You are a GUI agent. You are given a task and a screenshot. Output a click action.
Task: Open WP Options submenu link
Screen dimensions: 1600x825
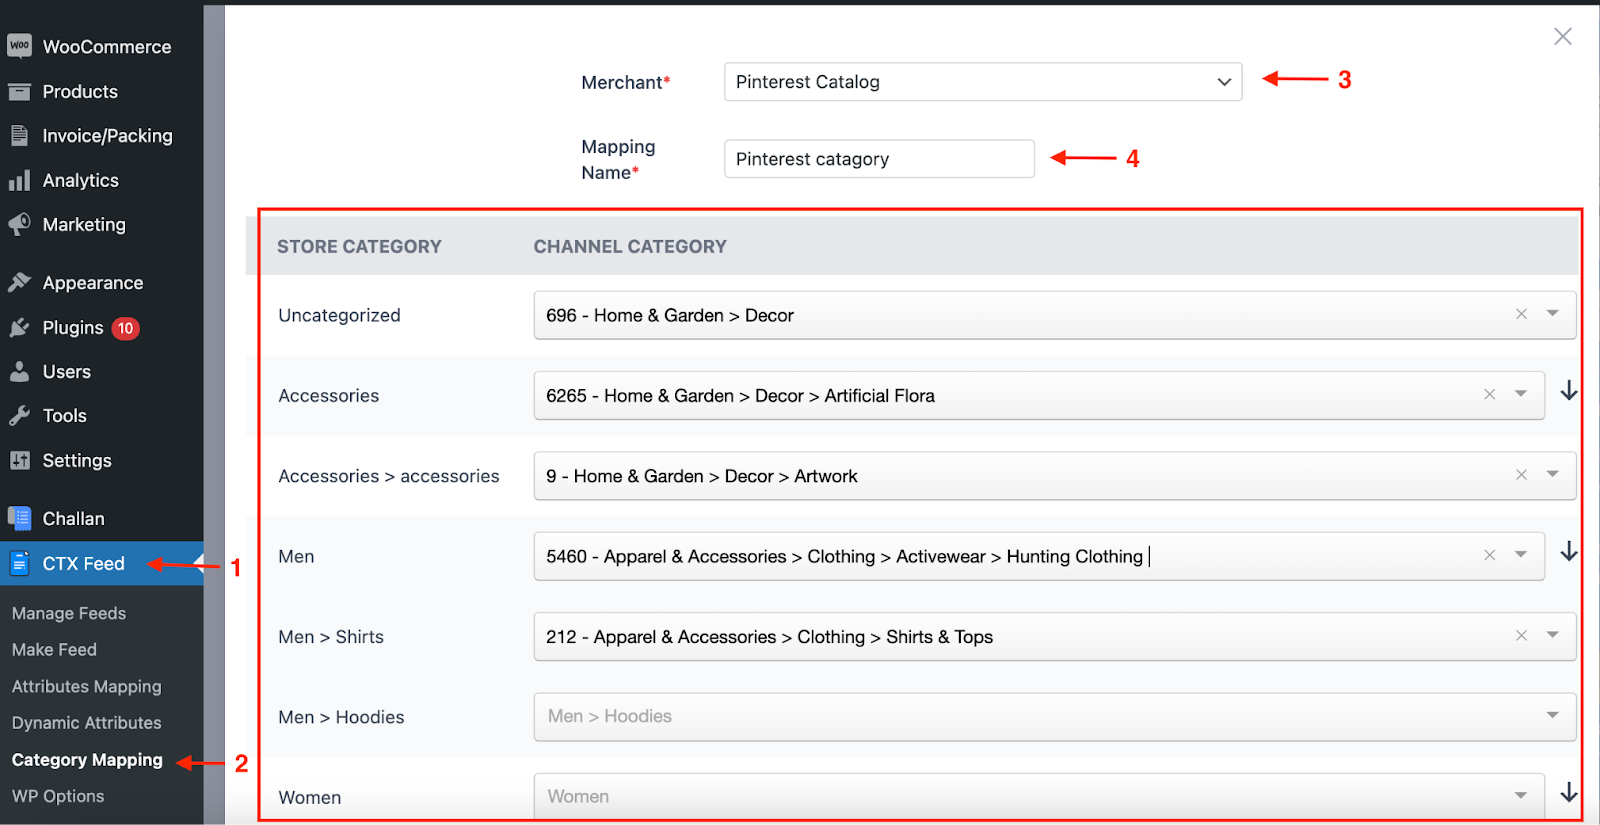58,796
